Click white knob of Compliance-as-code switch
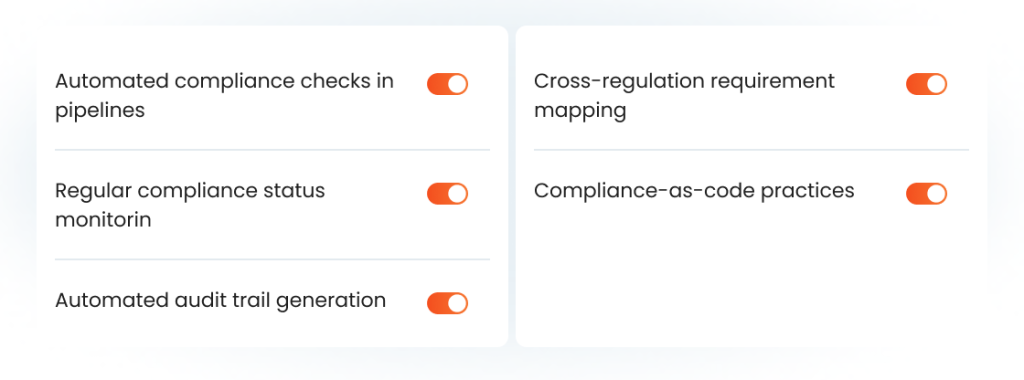This screenshot has width=1024, height=380. [x=936, y=194]
